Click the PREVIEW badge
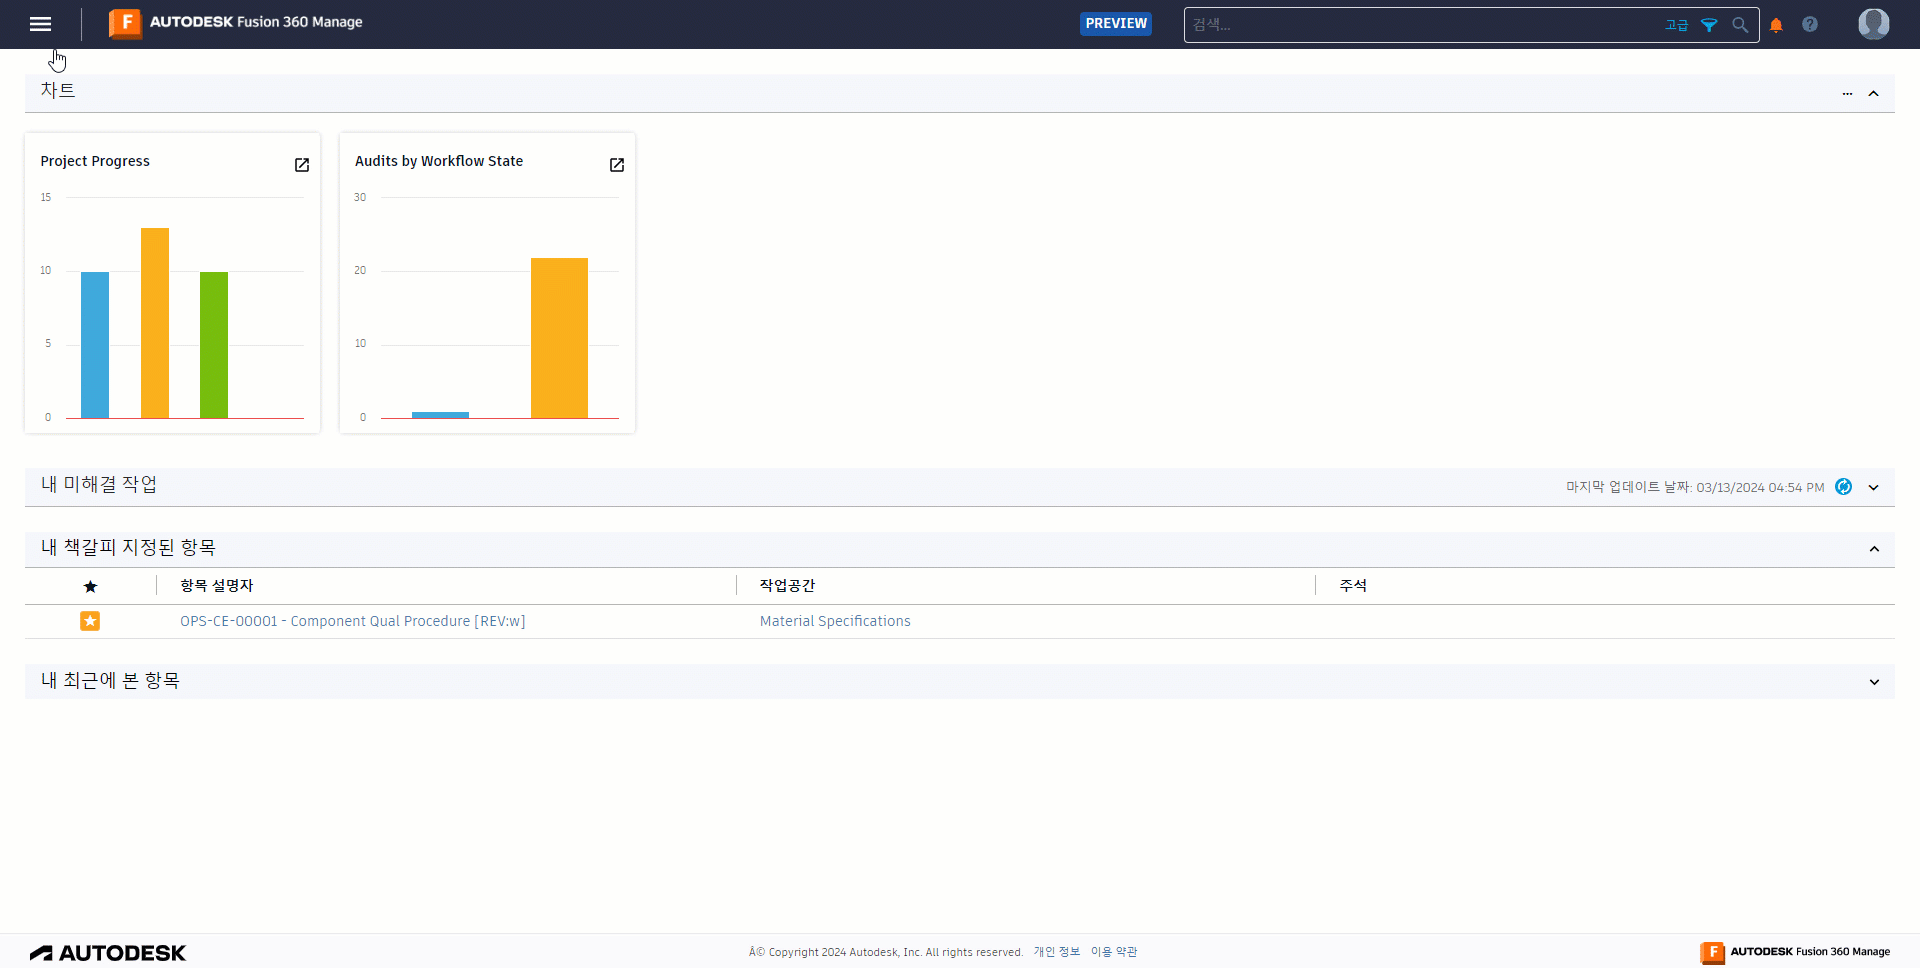This screenshot has height=968, width=1920. (1116, 23)
